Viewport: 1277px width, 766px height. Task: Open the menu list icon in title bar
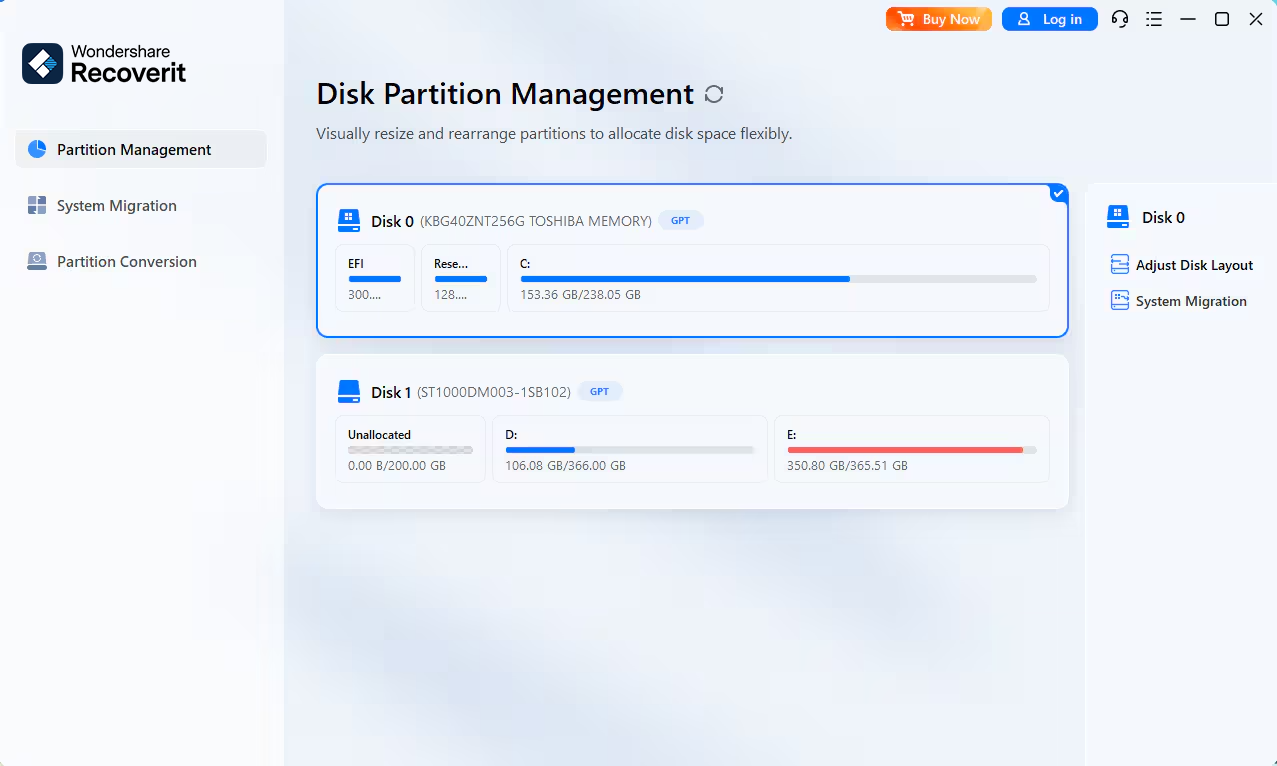1154,19
